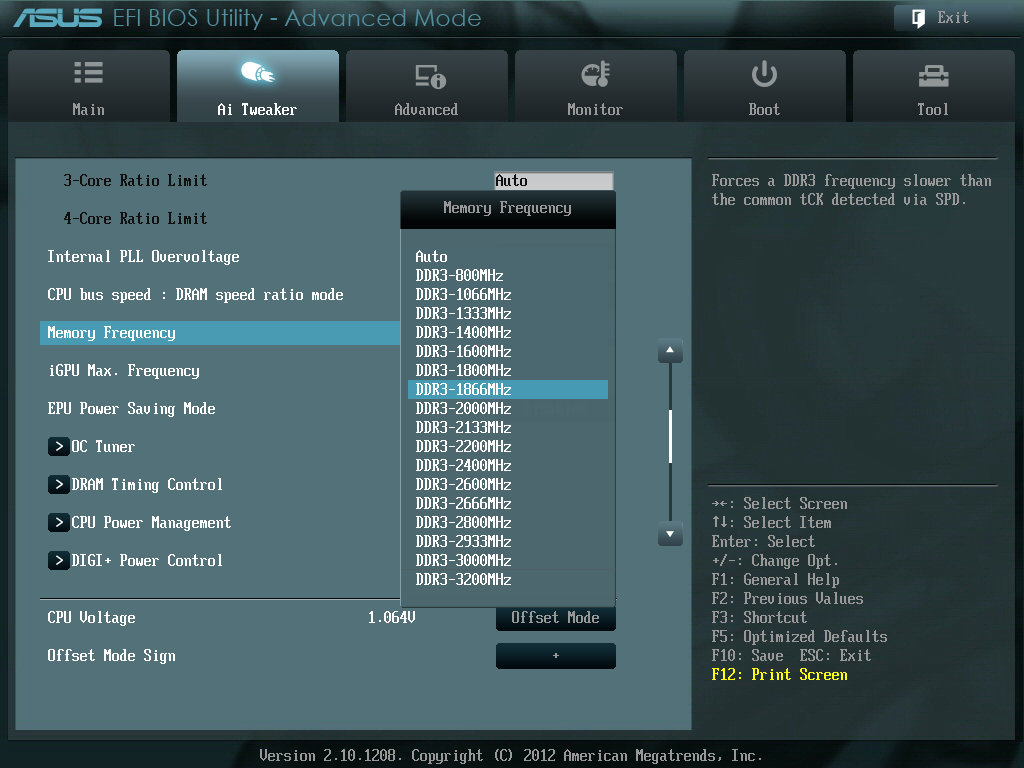Select CPU bus speed DRAM ratio mode

[x=195, y=295]
